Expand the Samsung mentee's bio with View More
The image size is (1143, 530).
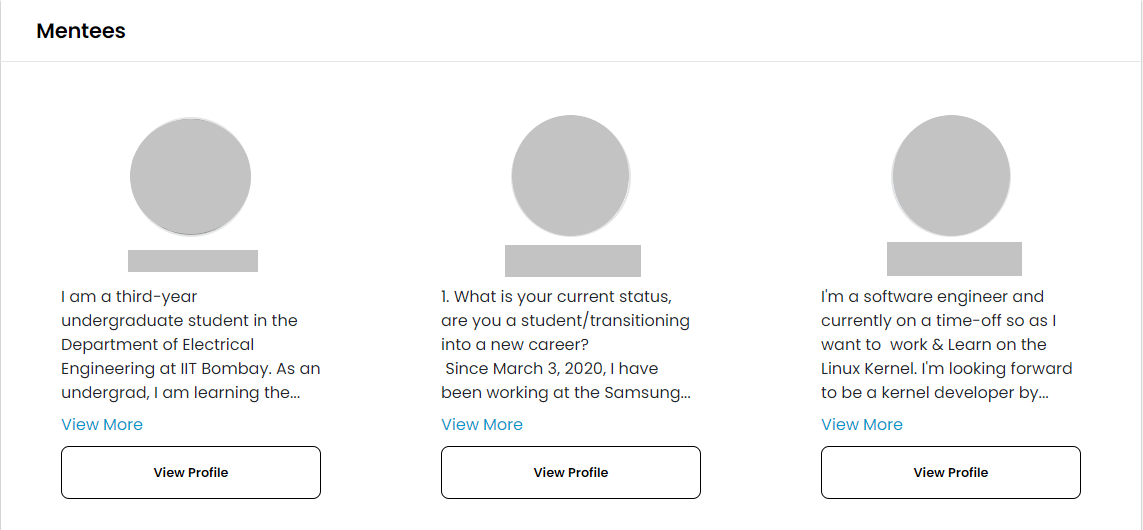tap(482, 424)
